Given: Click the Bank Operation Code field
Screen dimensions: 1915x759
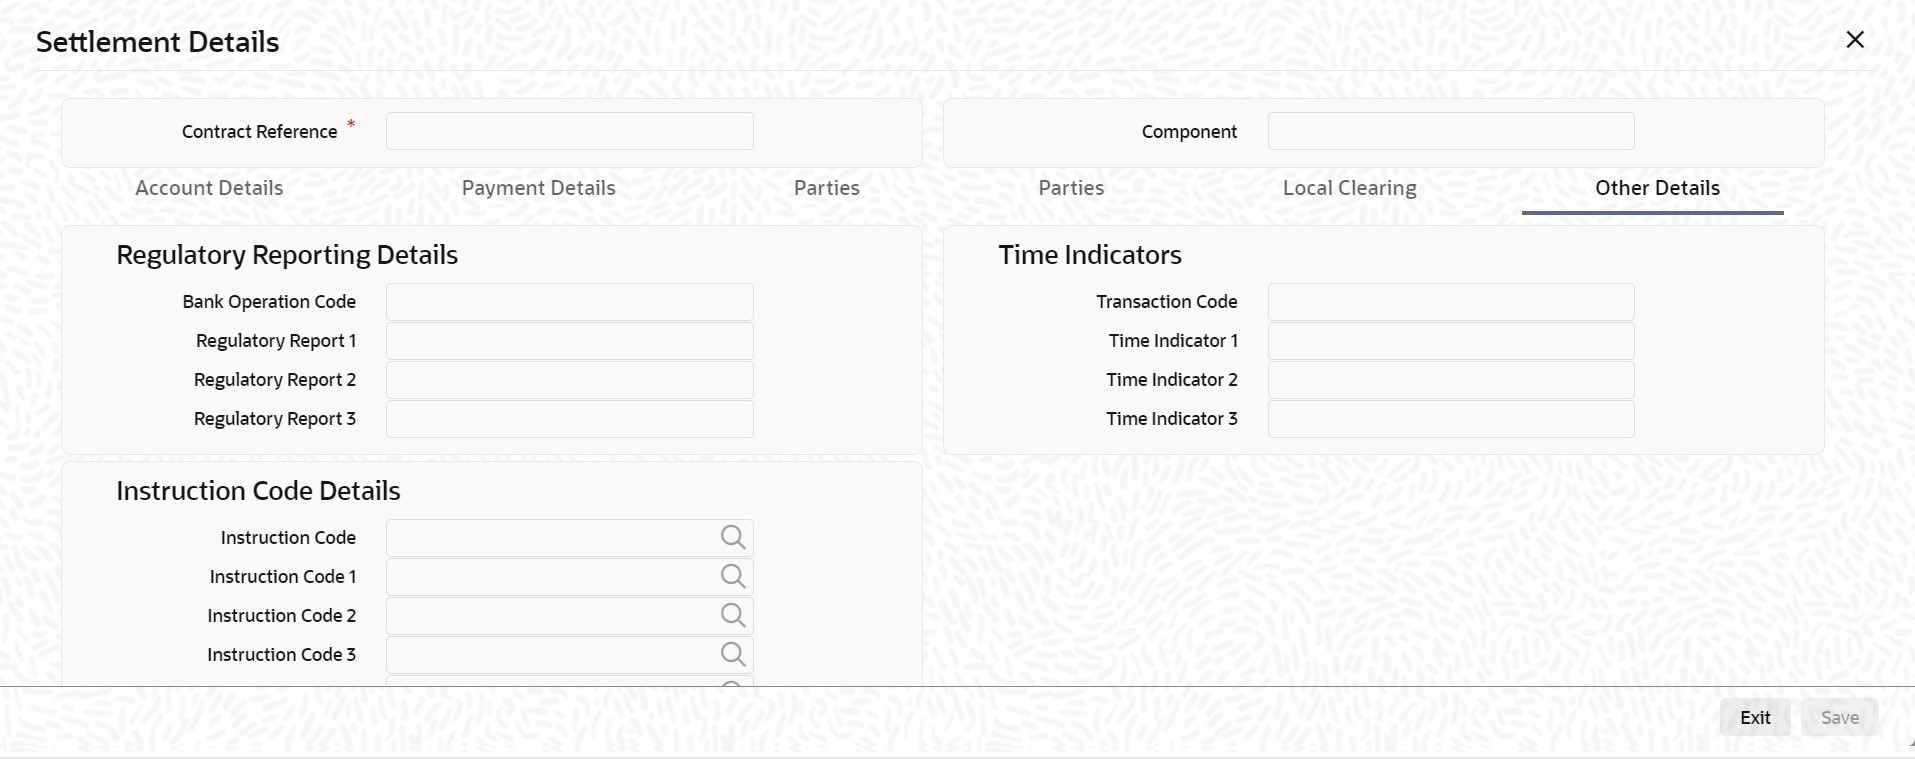Looking at the screenshot, I should click(570, 302).
